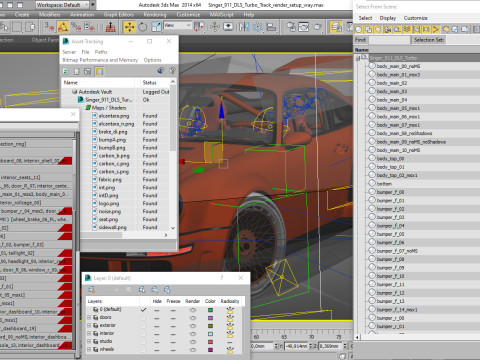The height and width of the screenshot is (360, 480).
Task: Toggle Freeze dash for interior layer
Action: pos(173,334)
